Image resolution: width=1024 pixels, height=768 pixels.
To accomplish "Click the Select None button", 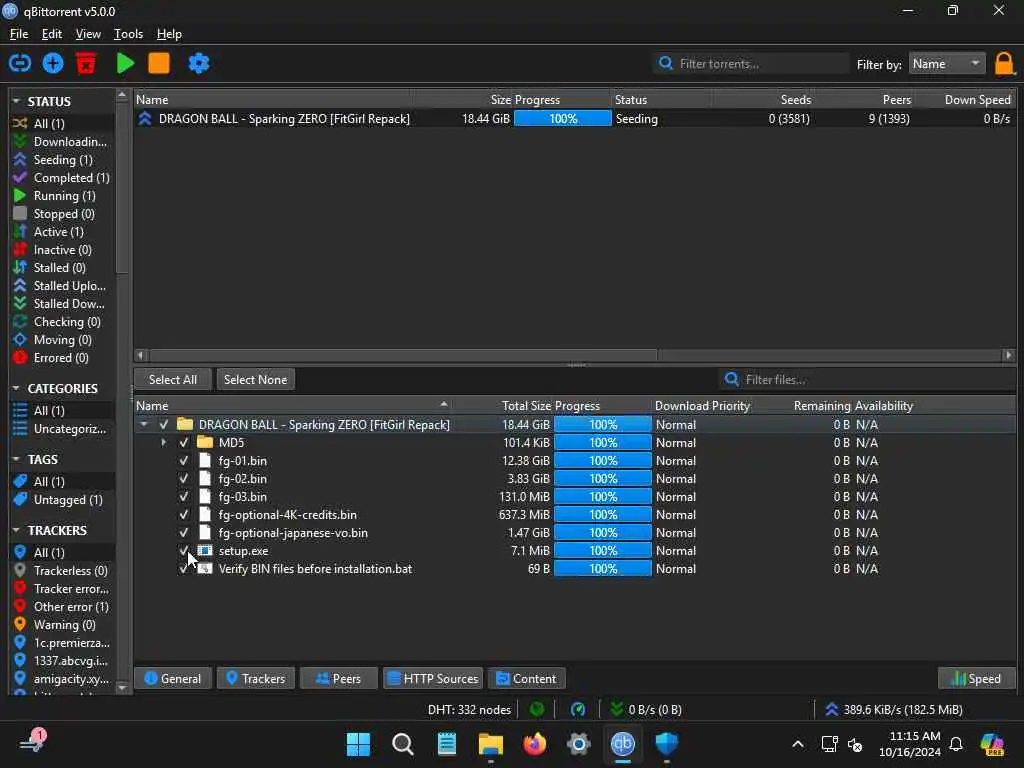I will tap(255, 379).
